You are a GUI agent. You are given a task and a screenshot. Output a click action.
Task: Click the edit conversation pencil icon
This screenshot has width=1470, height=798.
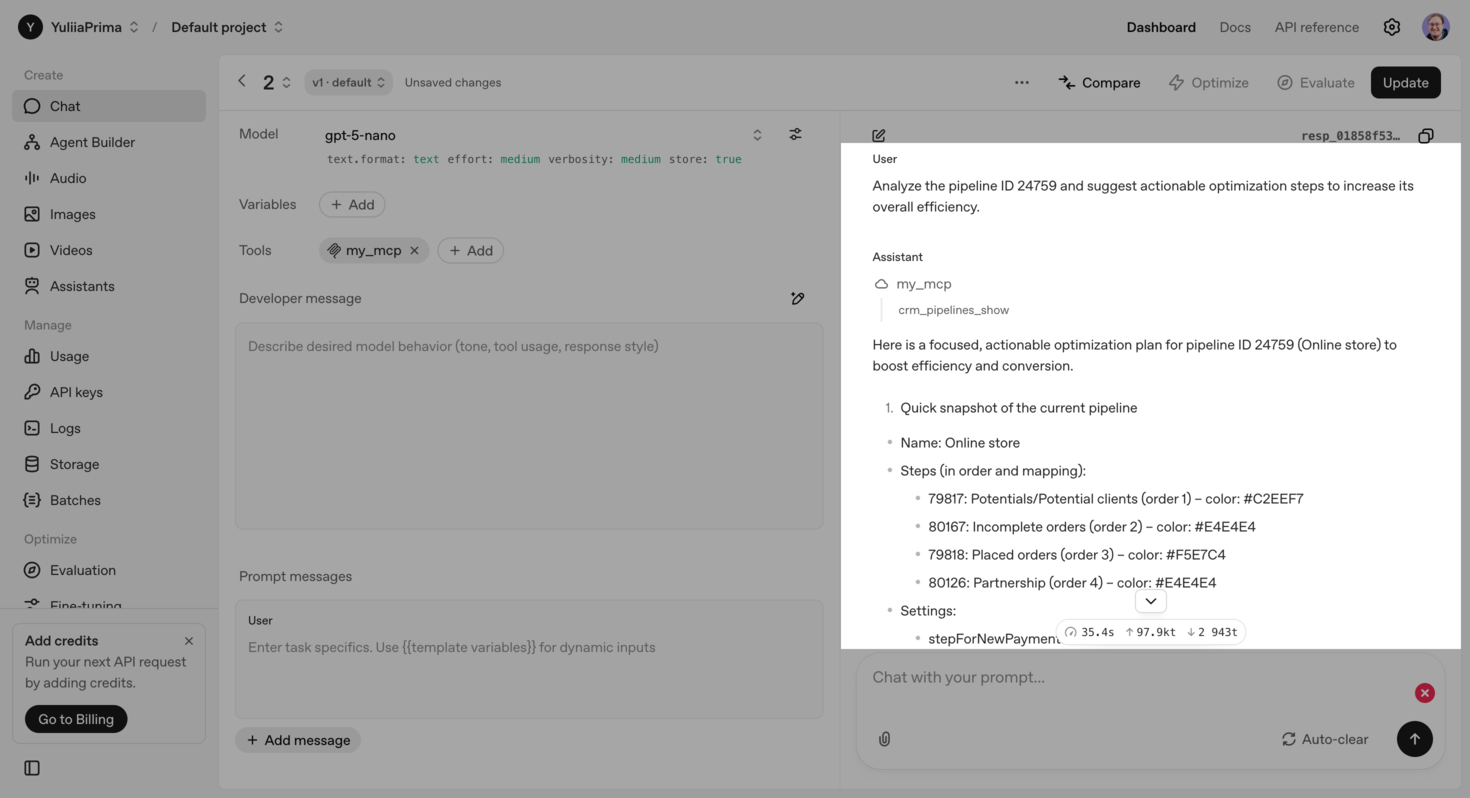[x=879, y=136]
